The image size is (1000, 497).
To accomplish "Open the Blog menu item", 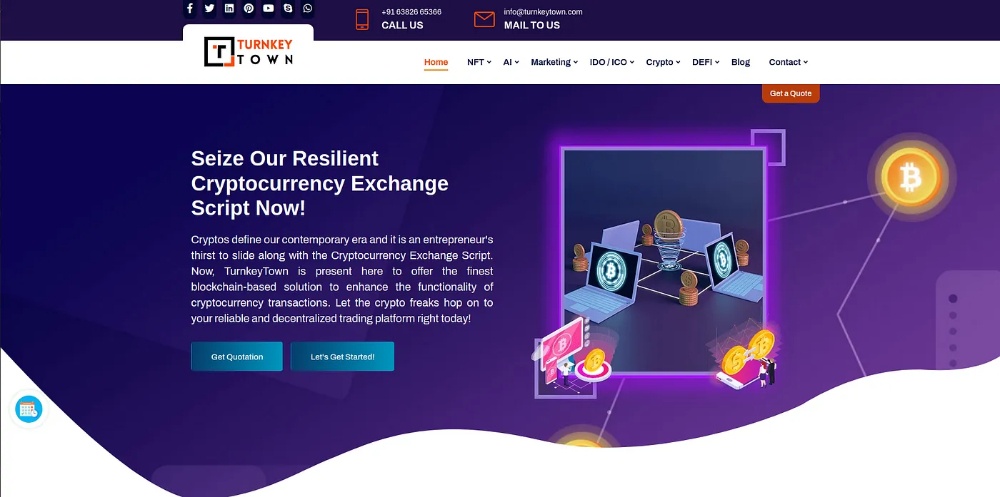I will pos(740,62).
